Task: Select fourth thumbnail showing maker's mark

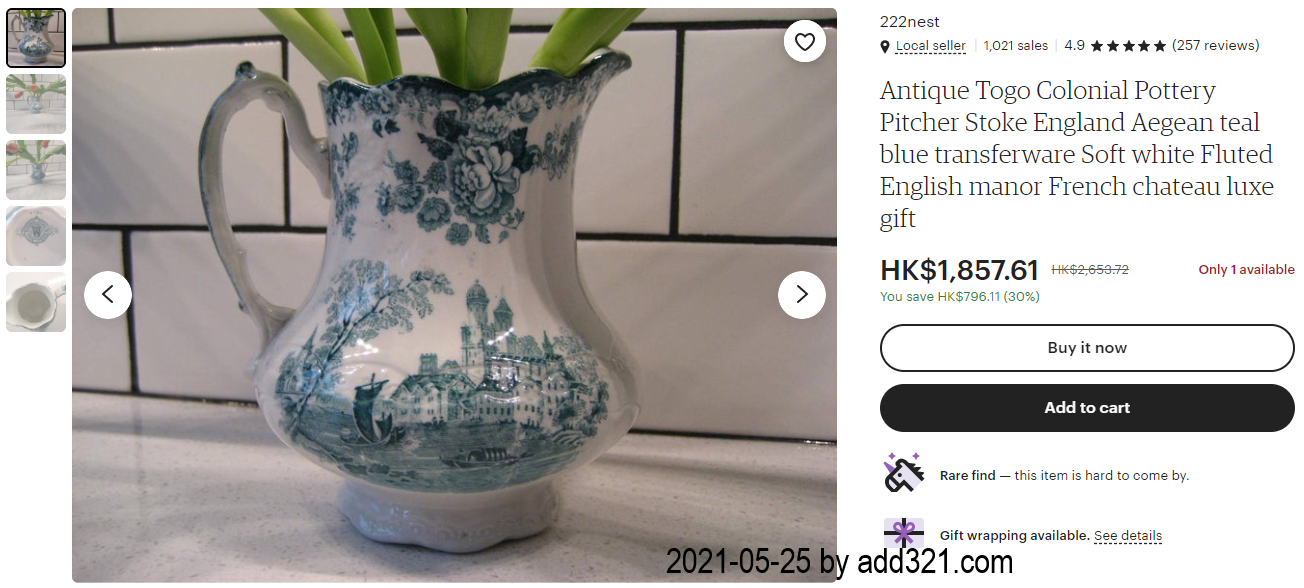Action: coord(36,236)
